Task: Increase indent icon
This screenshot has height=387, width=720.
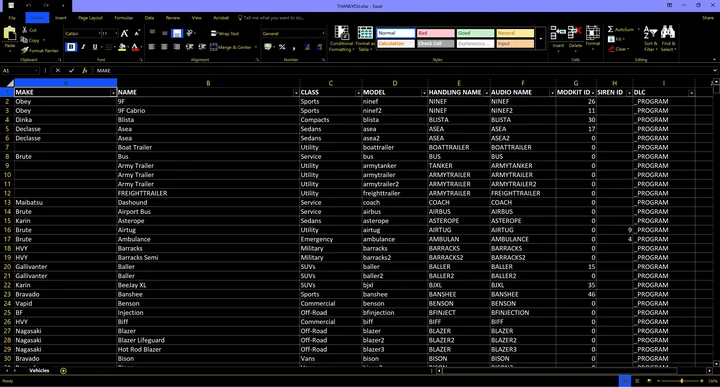Action: pyautogui.click(x=202, y=47)
